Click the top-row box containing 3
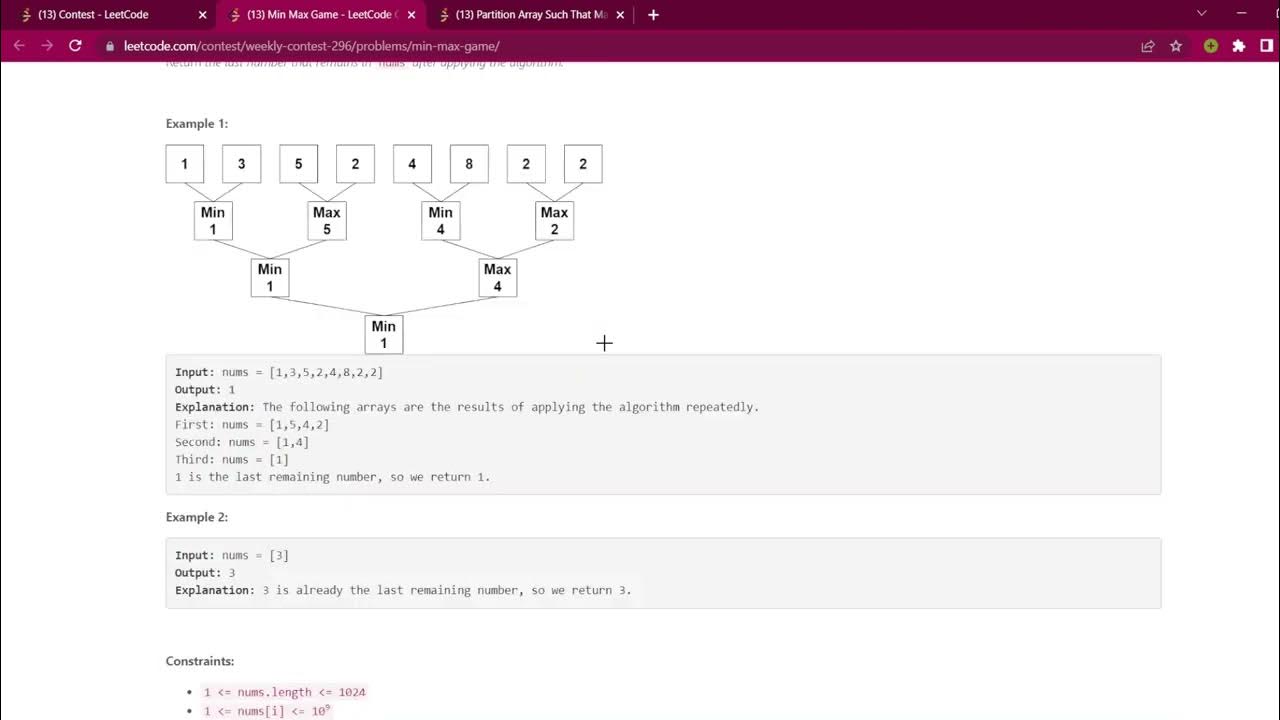Viewport: 1280px width, 720px height. (241, 164)
